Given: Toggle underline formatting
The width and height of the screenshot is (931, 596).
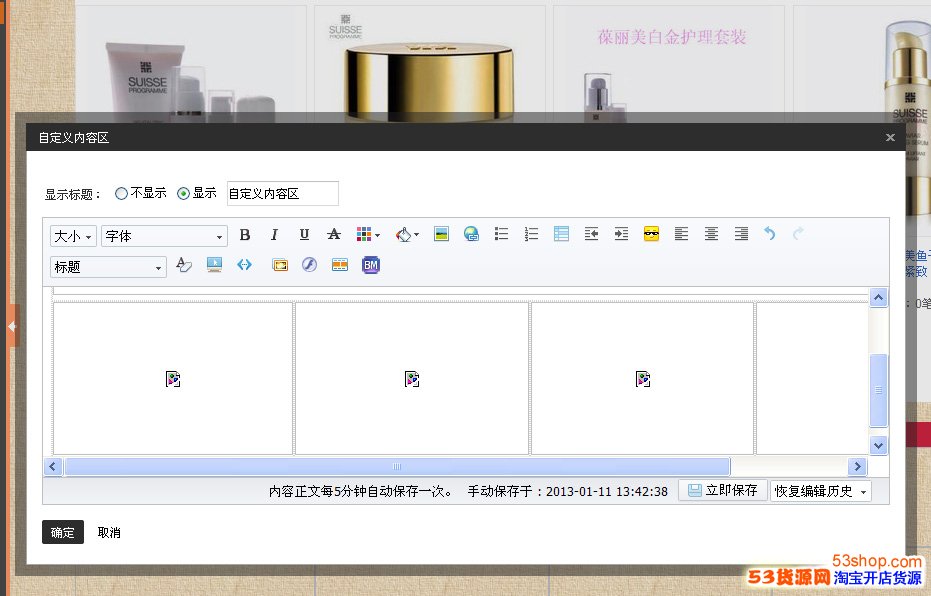Looking at the screenshot, I should tap(304, 234).
